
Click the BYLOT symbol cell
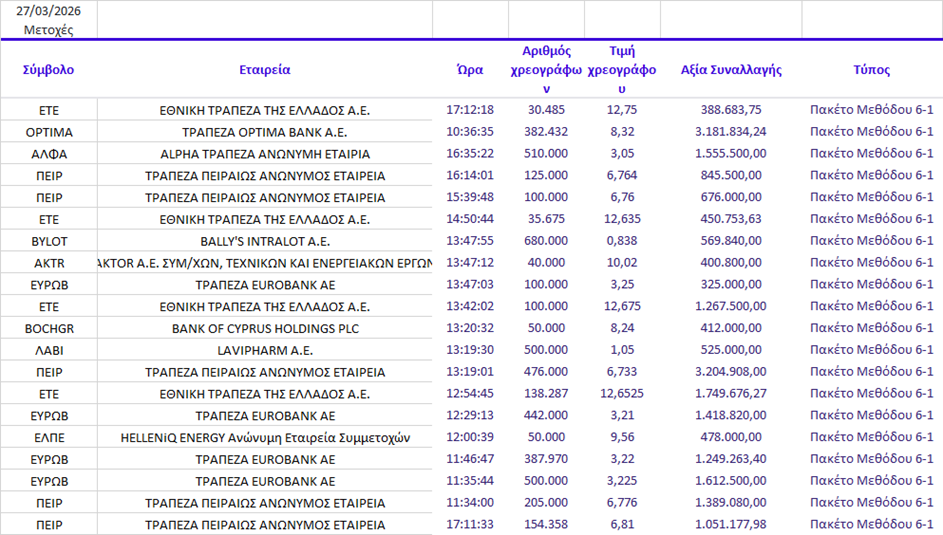49,241
